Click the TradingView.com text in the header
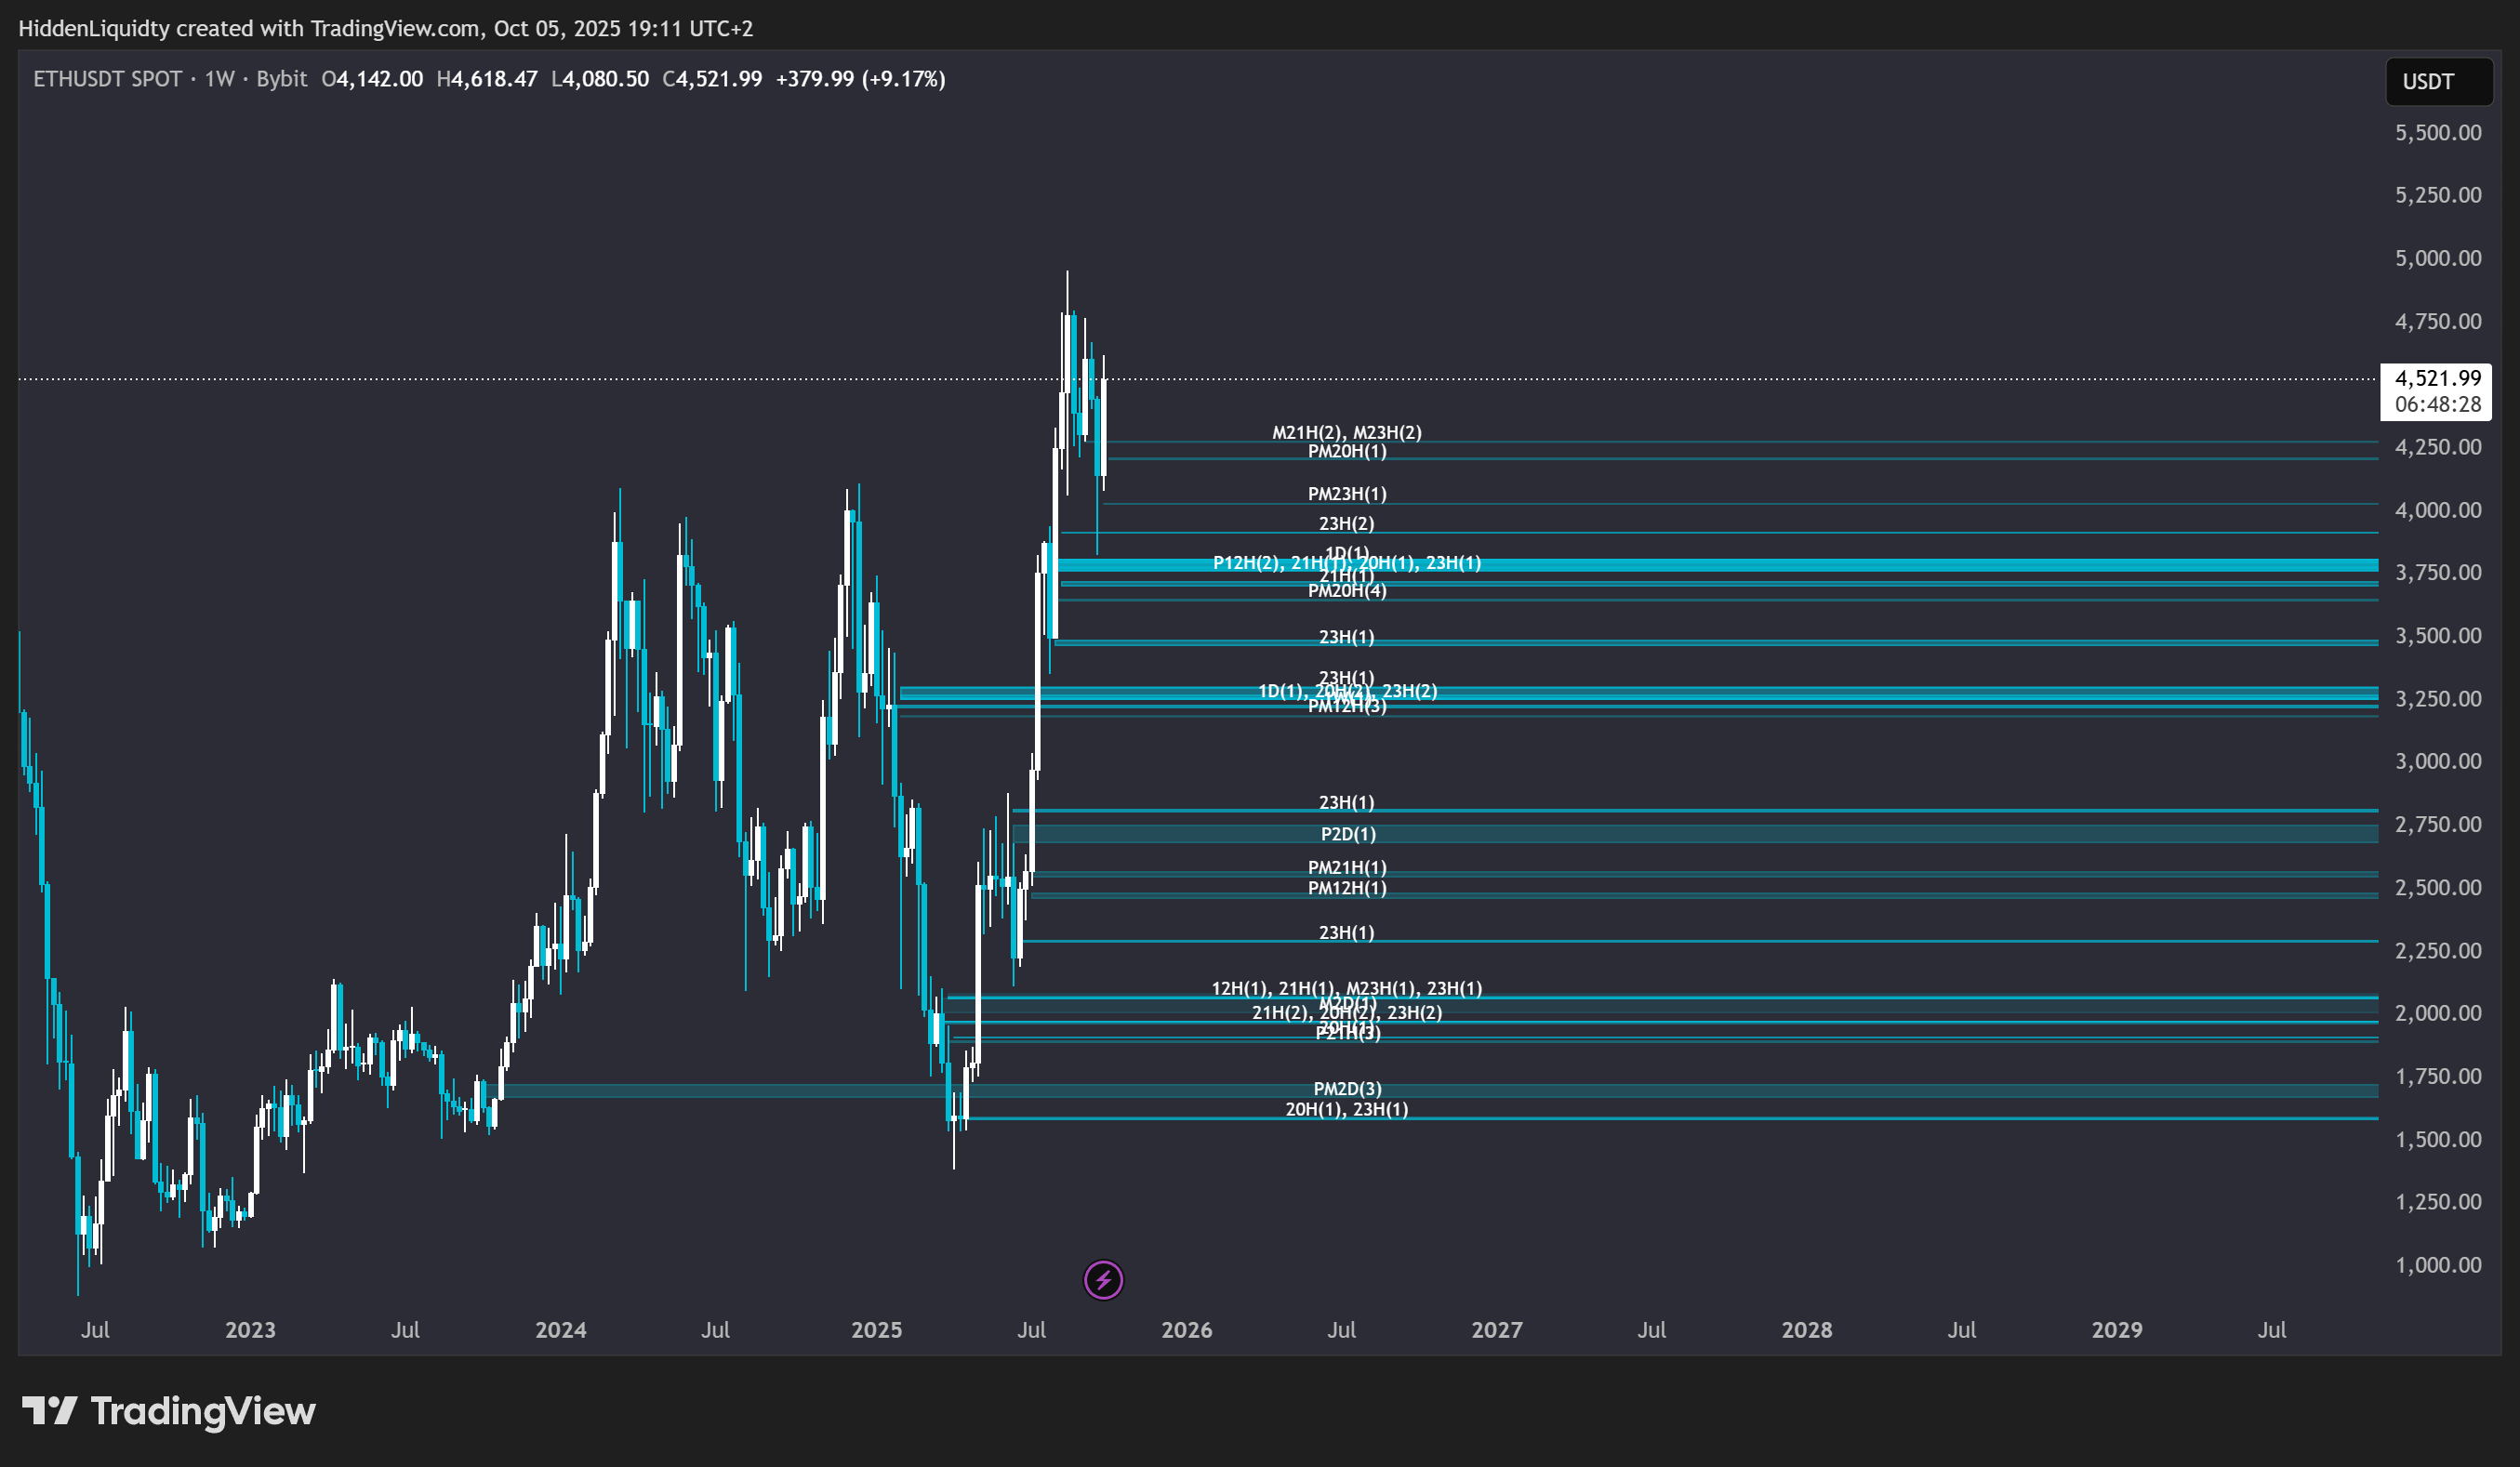2520x1467 pixels. click(x=395, y=28)
